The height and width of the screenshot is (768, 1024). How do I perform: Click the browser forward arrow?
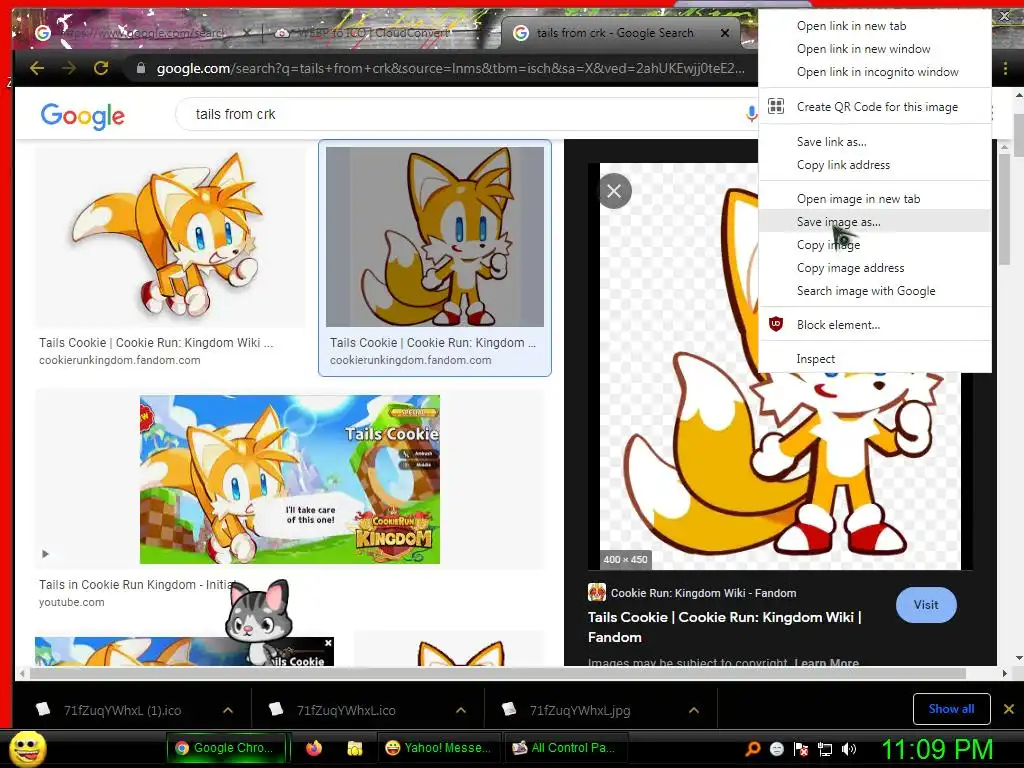69,68
